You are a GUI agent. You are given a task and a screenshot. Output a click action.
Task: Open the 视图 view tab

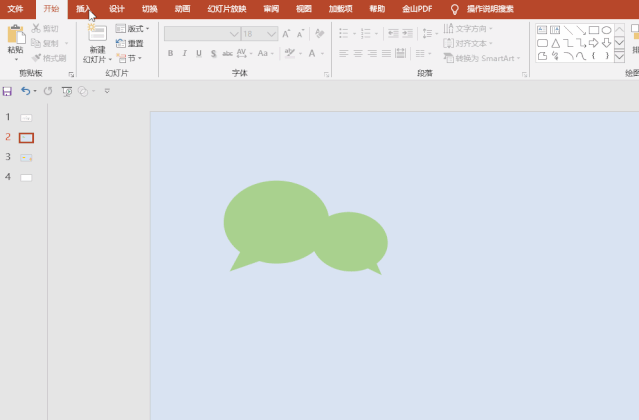[x=304, y=9]
